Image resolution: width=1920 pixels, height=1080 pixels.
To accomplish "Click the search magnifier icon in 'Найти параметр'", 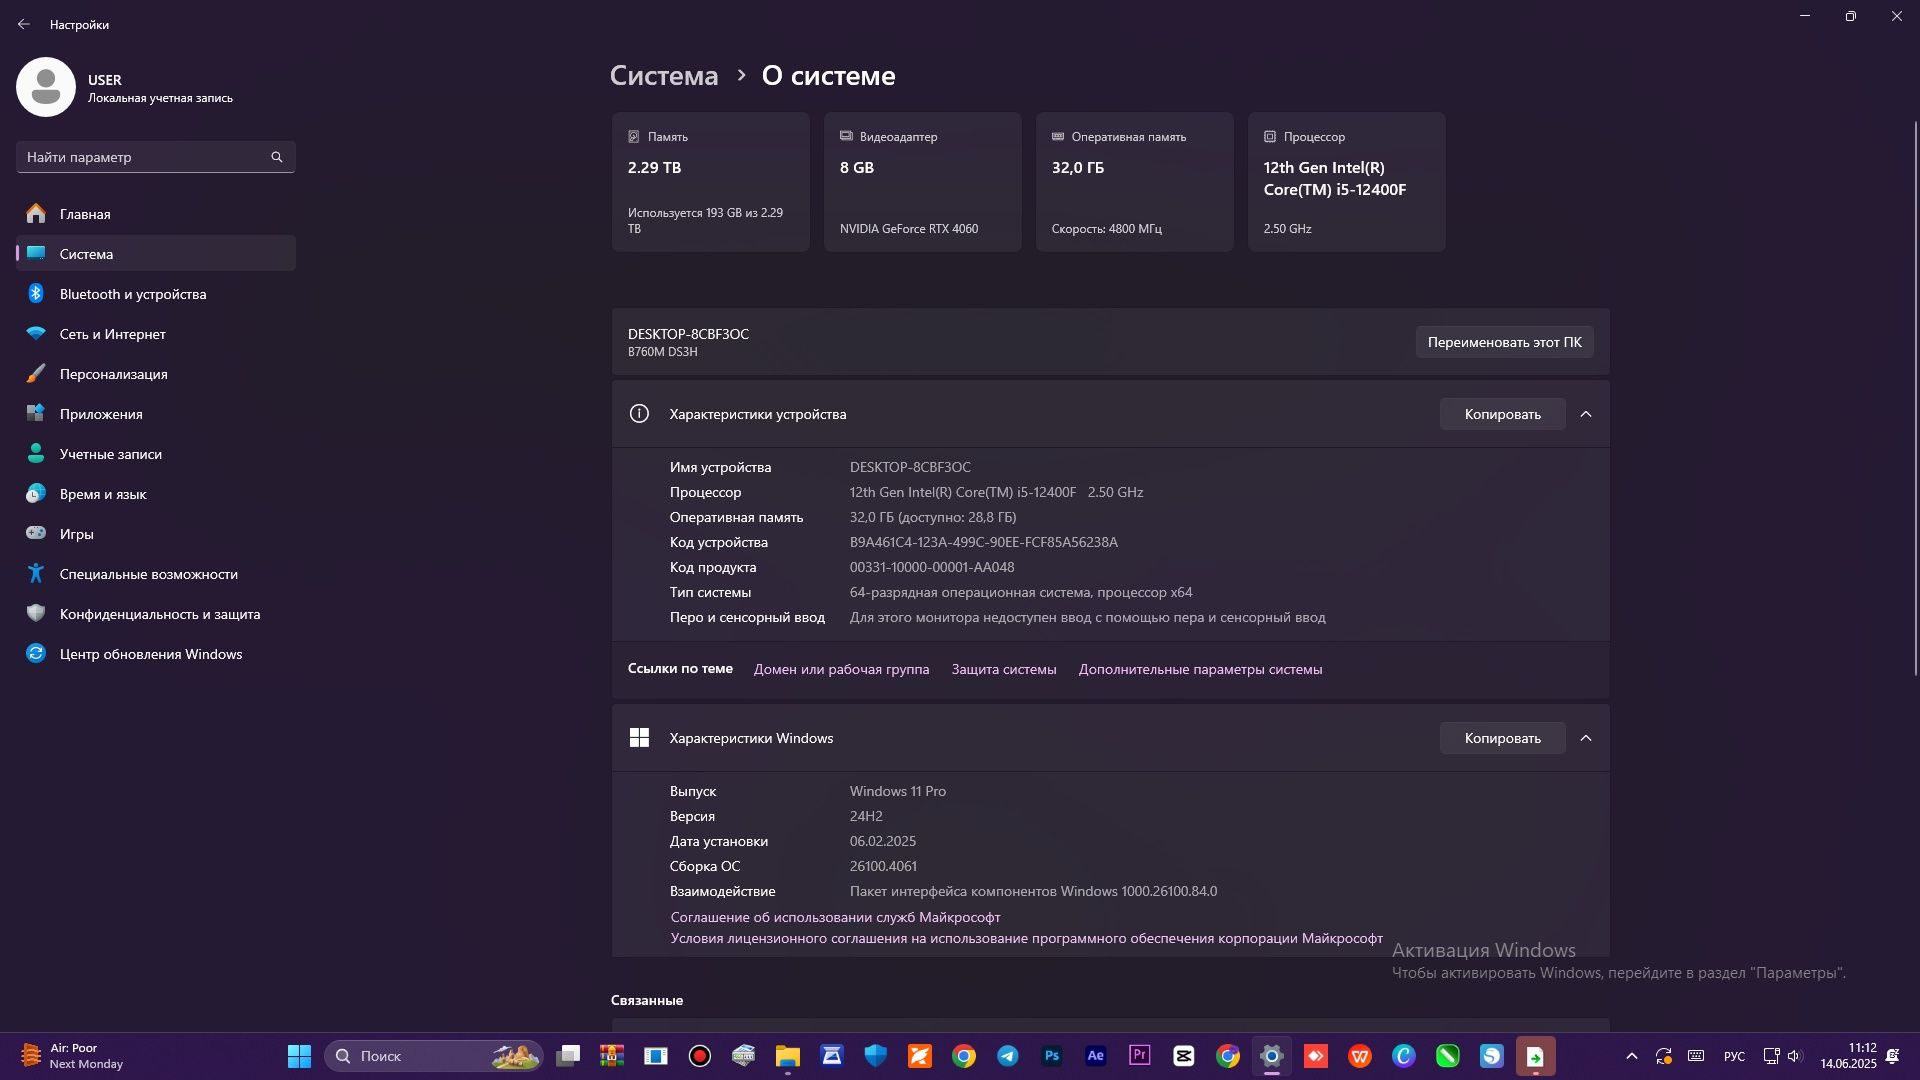I will [277, 157].
